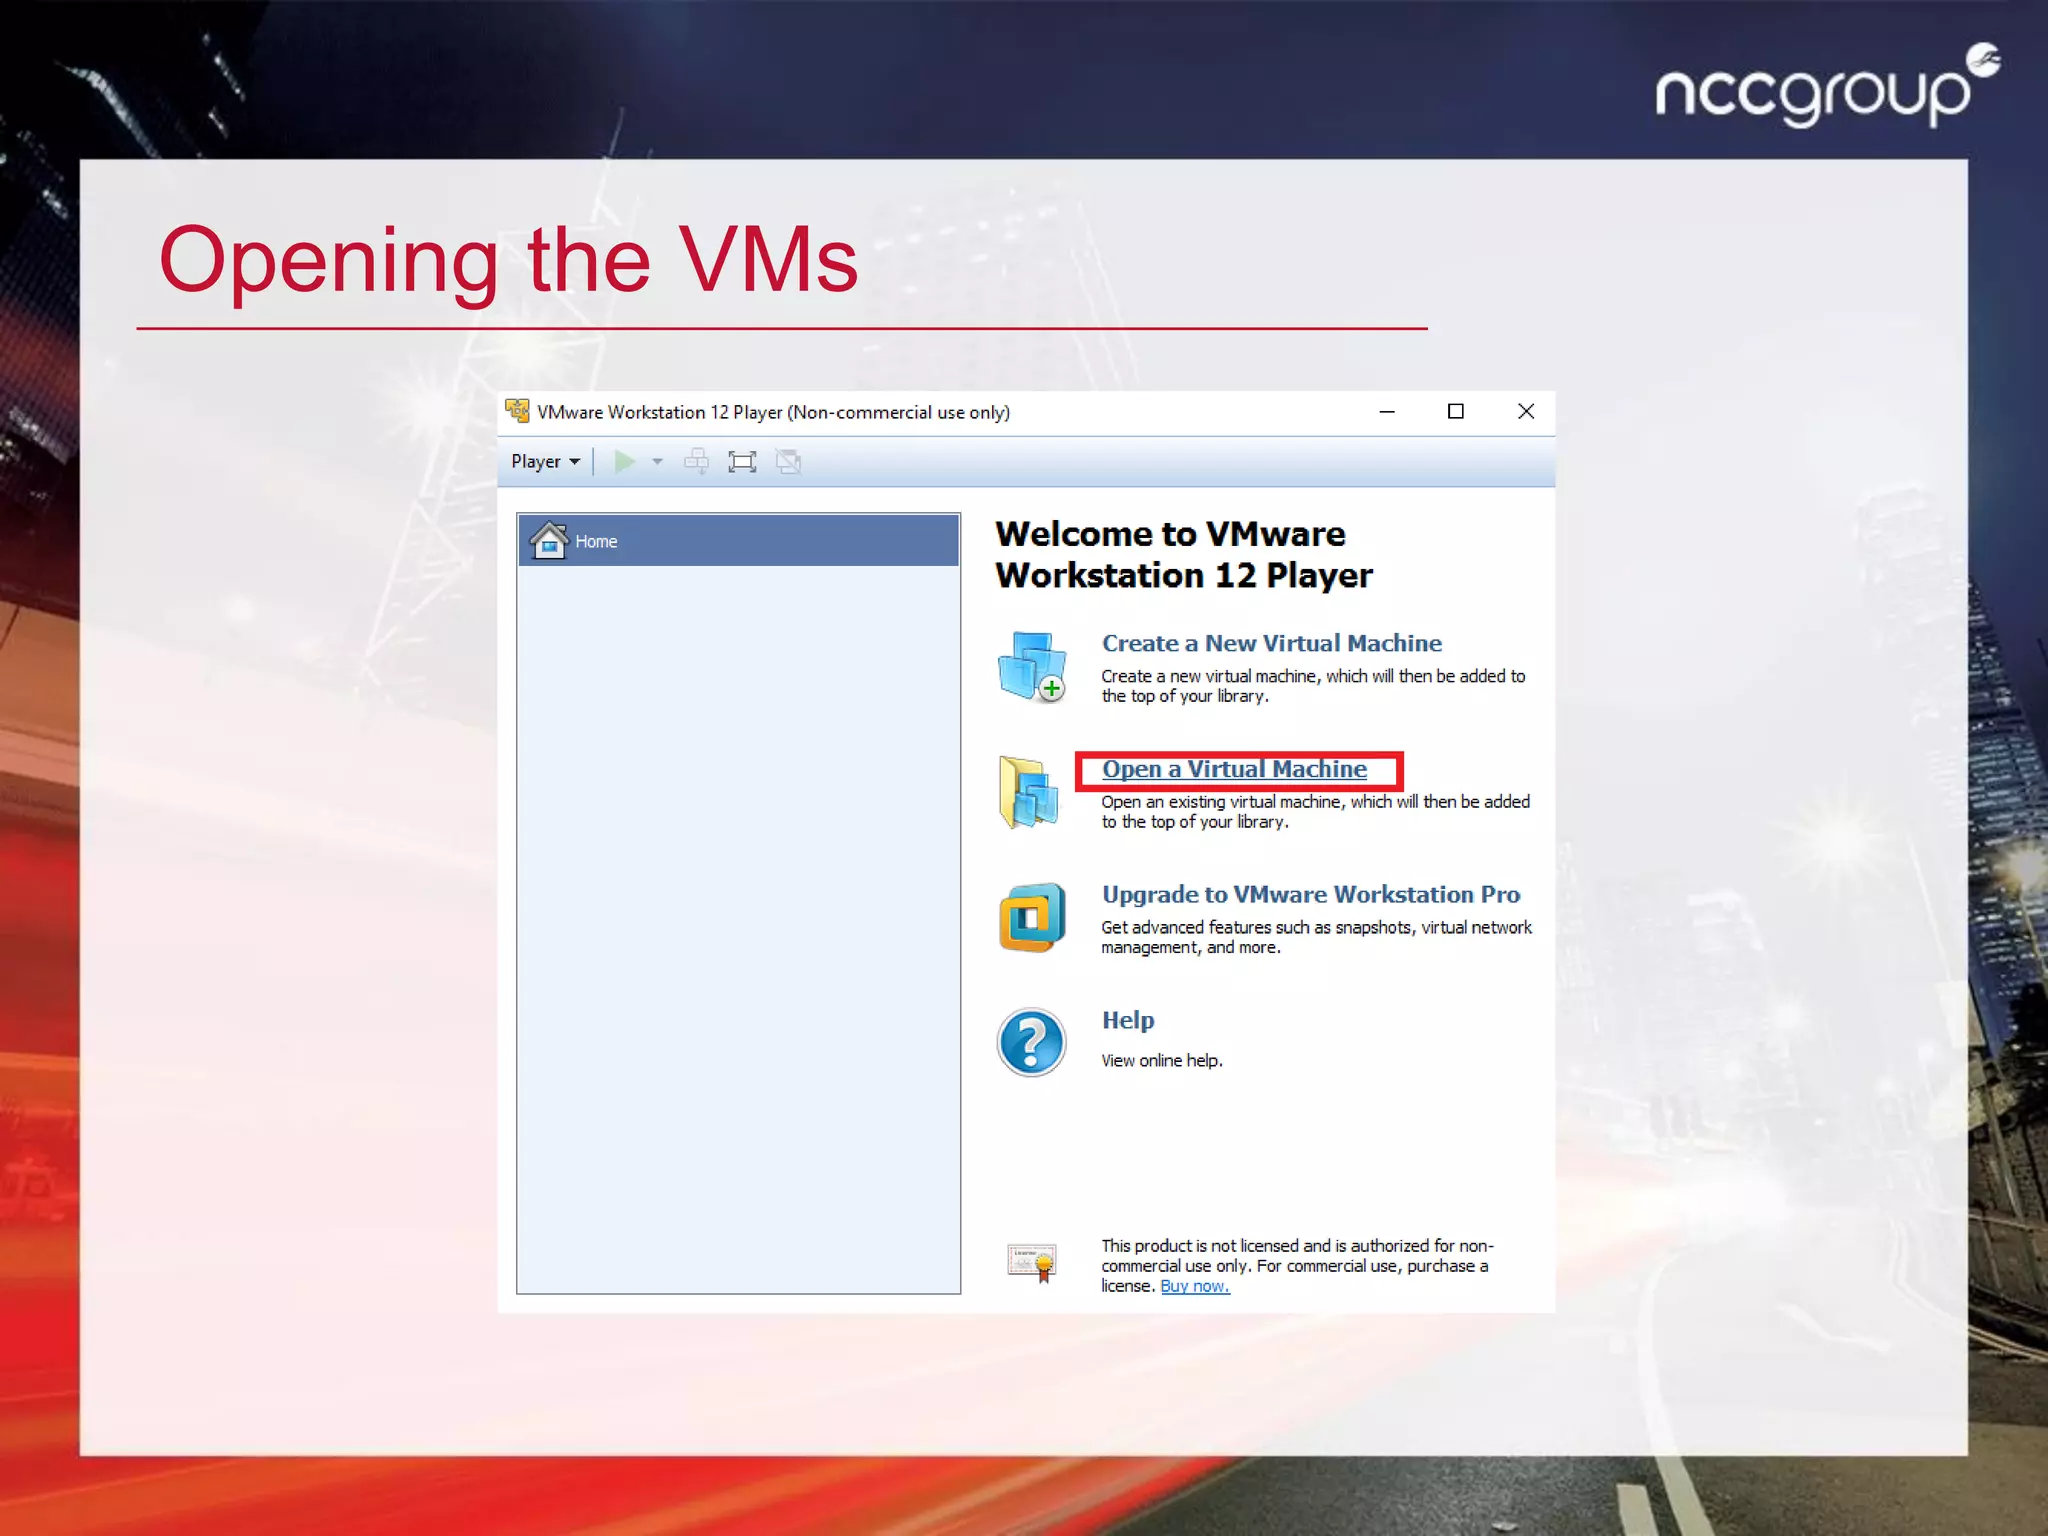Enter full screen mode icon
Viewport: 2048px width, 1536px height.
coord(742,461)
